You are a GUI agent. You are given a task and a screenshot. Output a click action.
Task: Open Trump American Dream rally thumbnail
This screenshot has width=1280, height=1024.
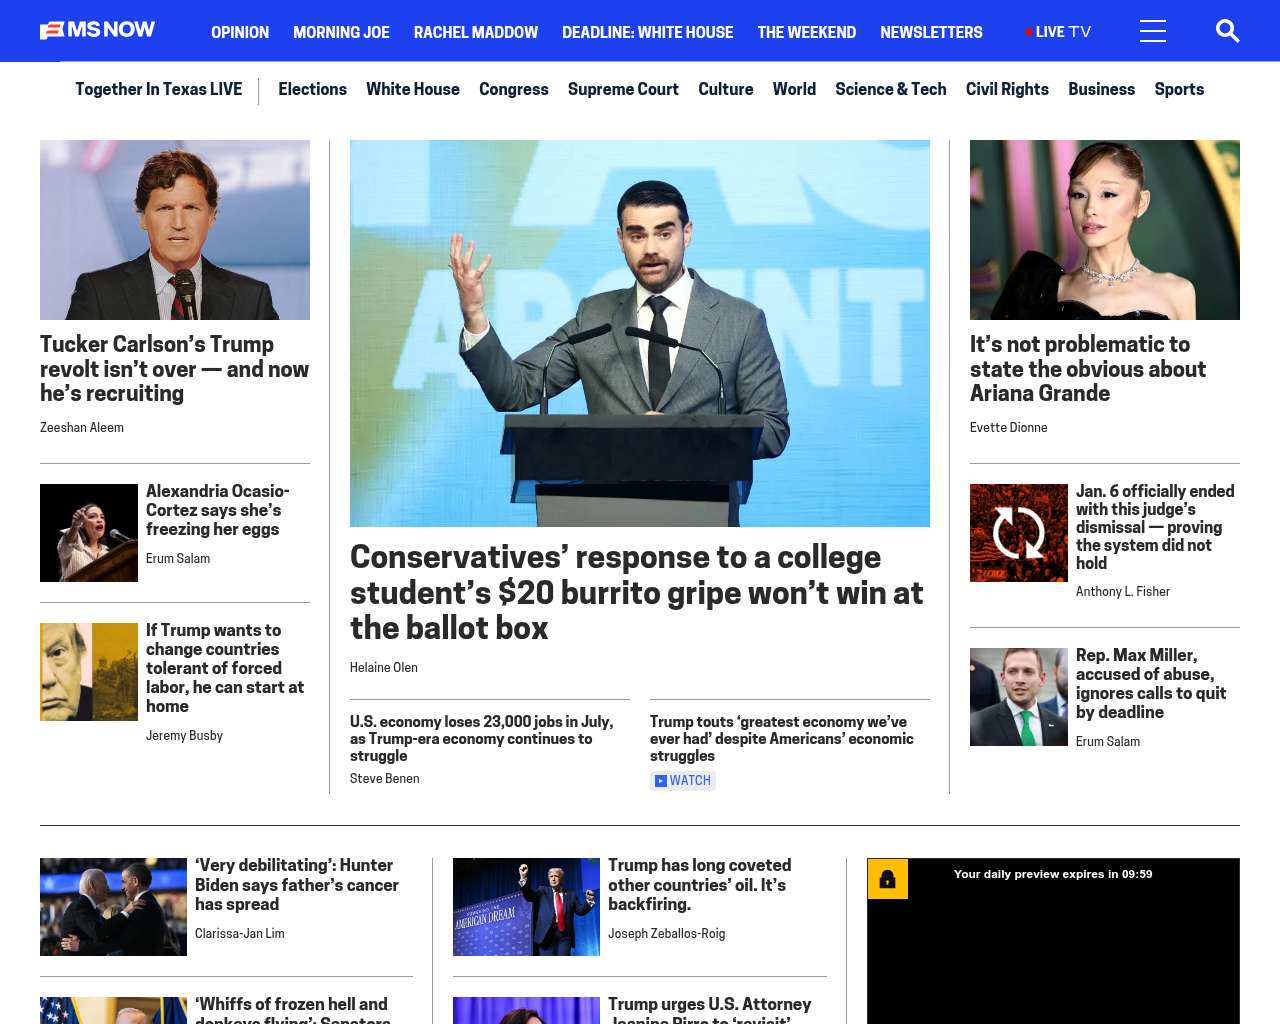coord(526,907)
